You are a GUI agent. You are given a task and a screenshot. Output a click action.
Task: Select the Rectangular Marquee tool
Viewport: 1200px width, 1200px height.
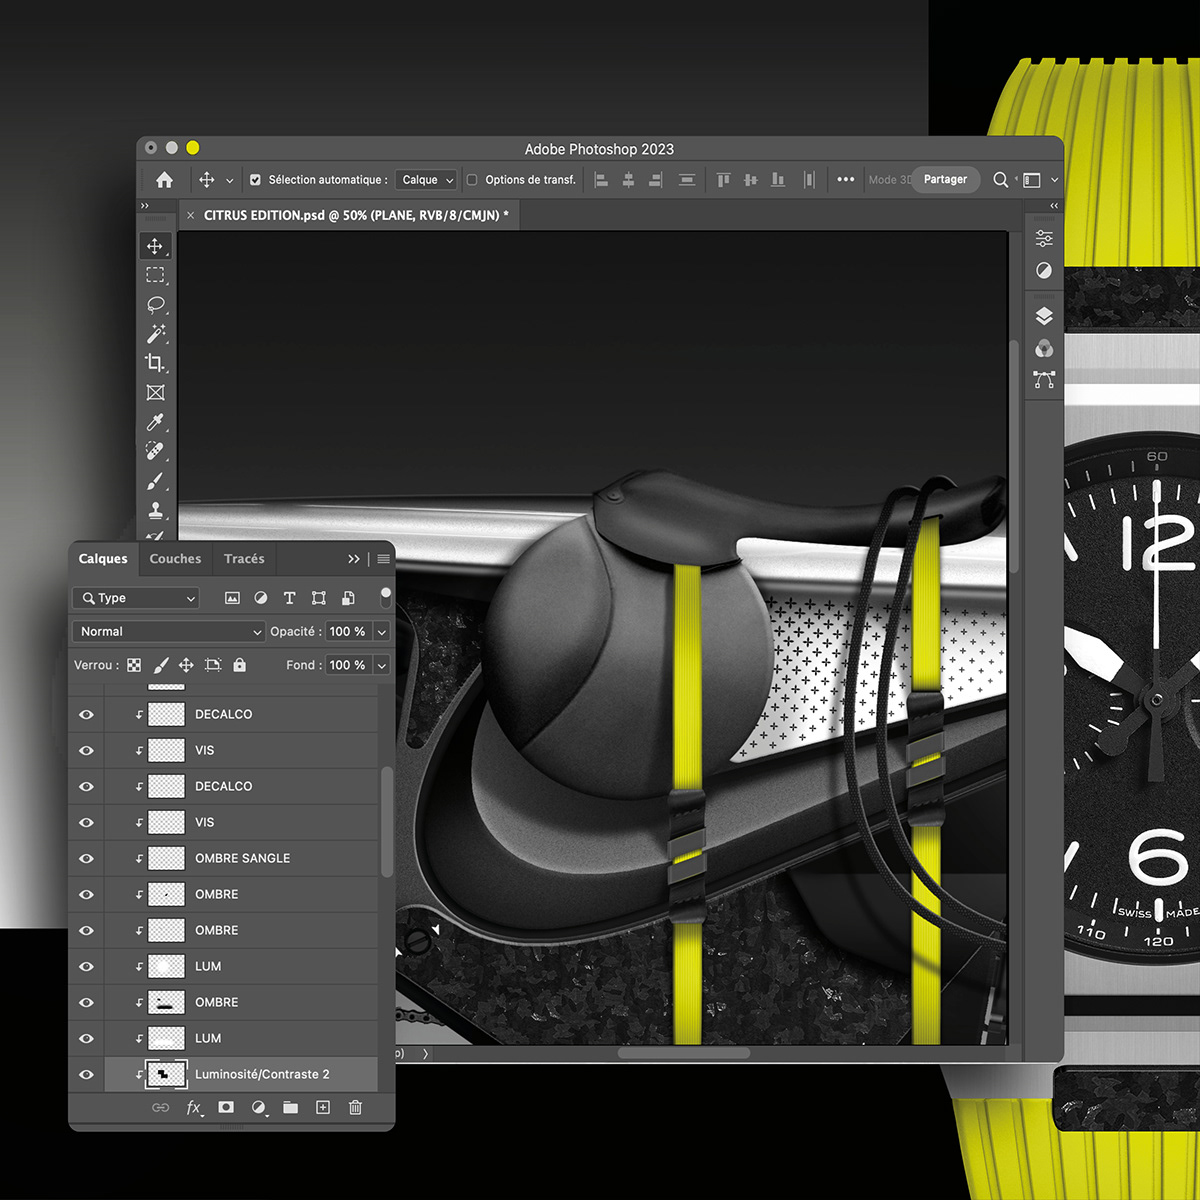pos(156,275)
